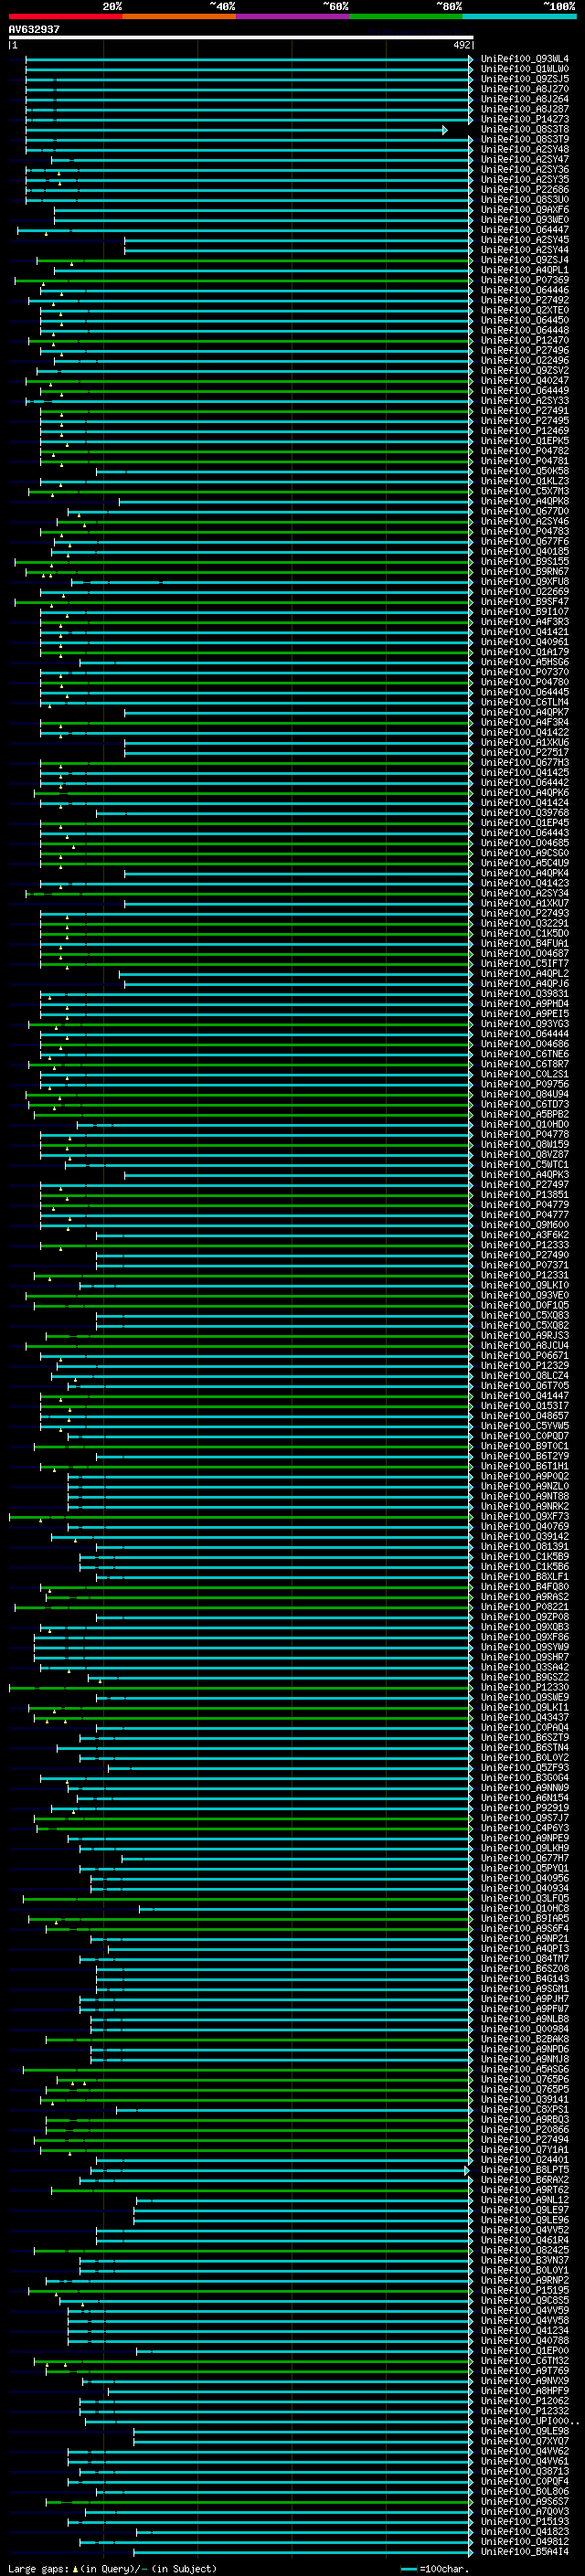Screen dimensions: 585x2576
Task: Select hit label UniRef100_P07369
Action: [525, 280]
